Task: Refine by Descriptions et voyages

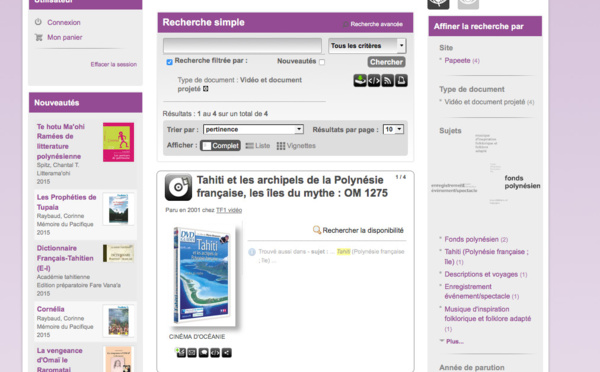Action: coord(481,274)
